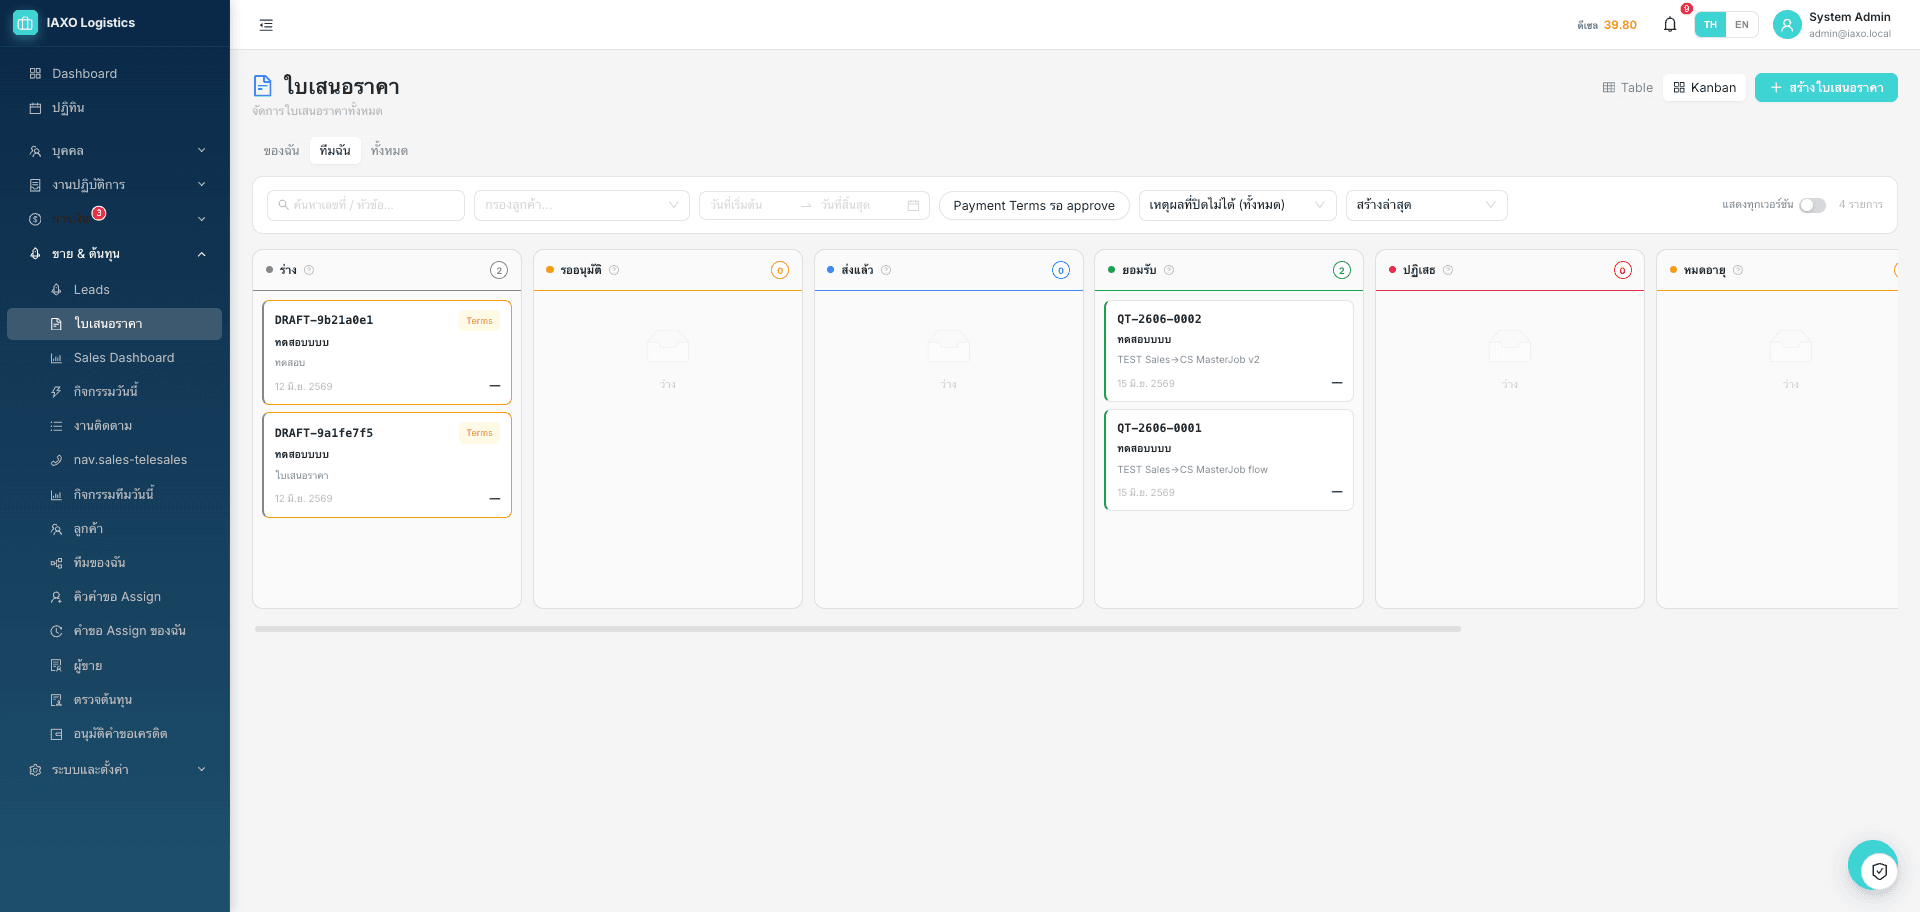Open กรองลูกค้า customer filter dropdown
1920x912 pixels.
582,205
